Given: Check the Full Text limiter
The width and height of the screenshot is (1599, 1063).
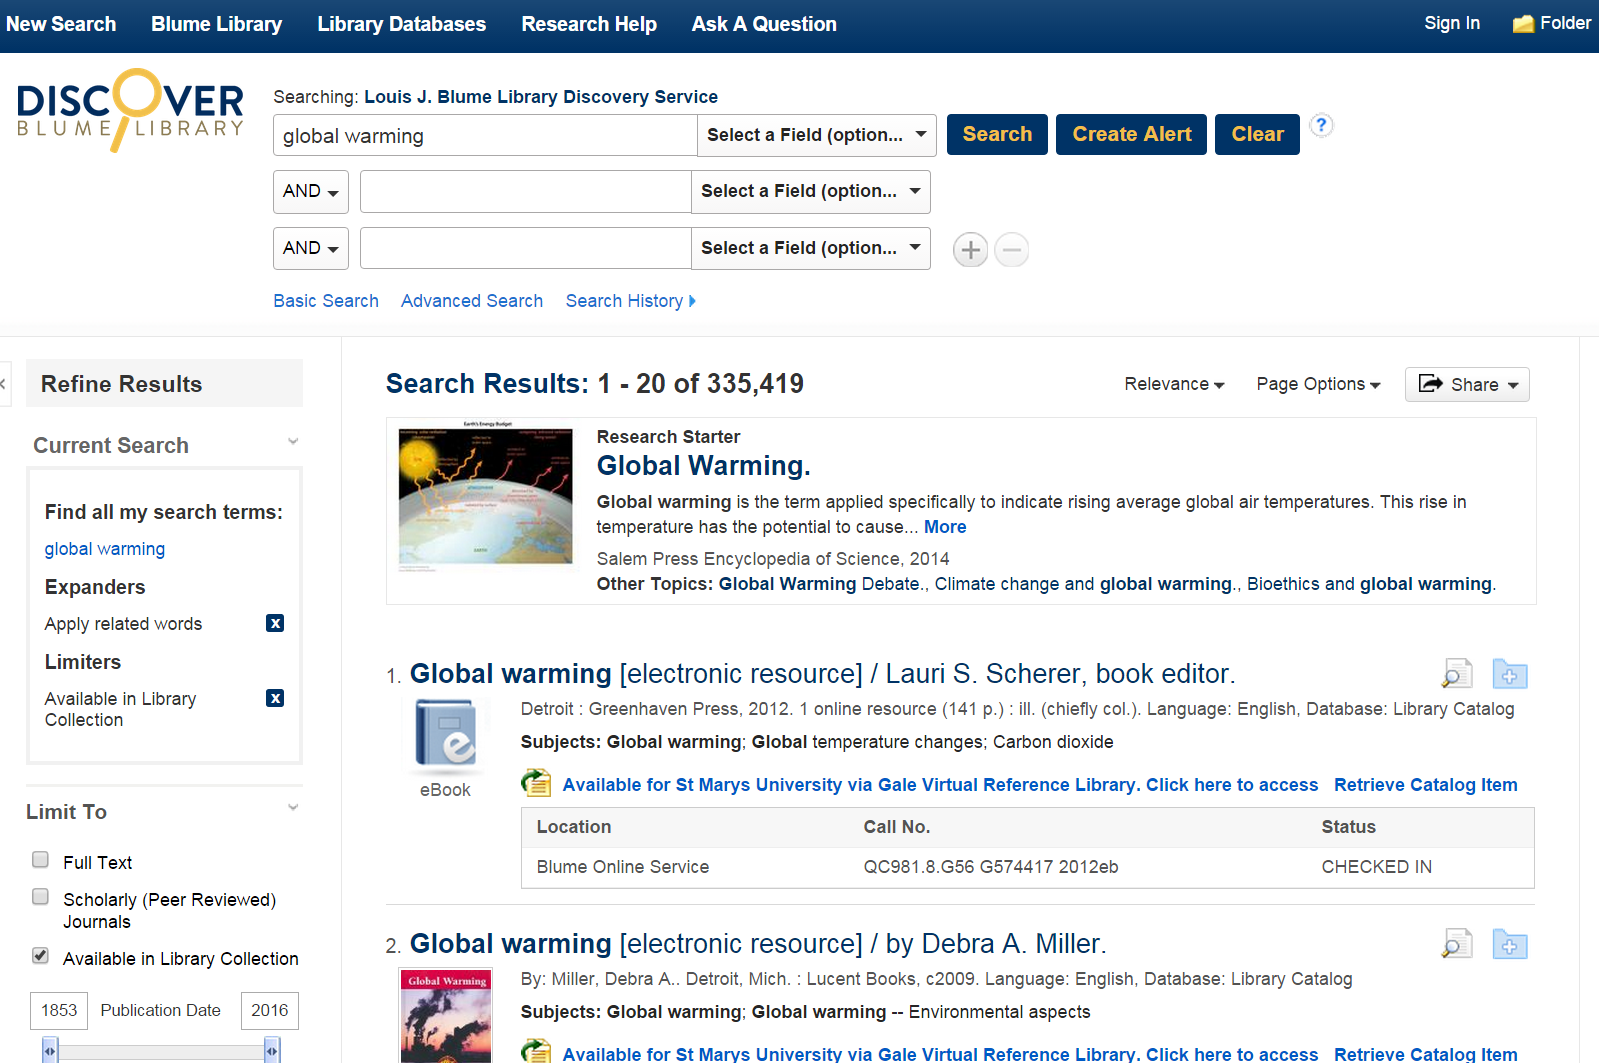Looking at the screenshot, I should tap(41, 860).
